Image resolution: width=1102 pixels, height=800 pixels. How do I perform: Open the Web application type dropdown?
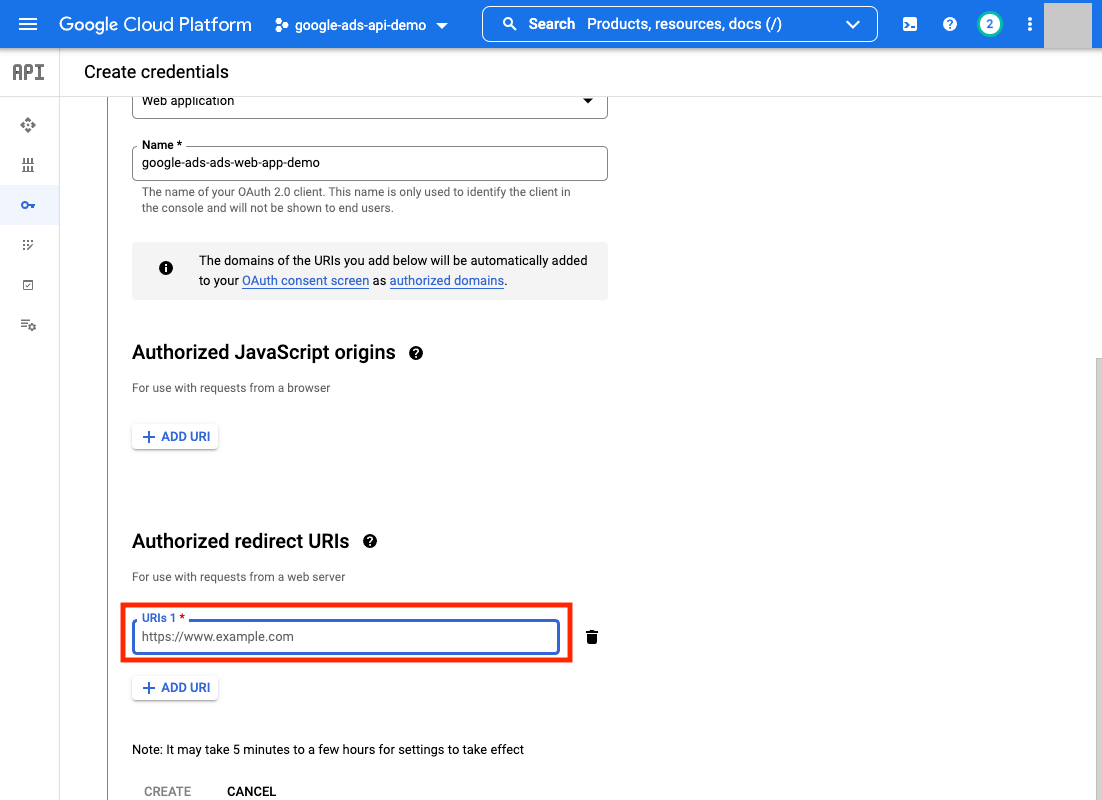(370, 103)
